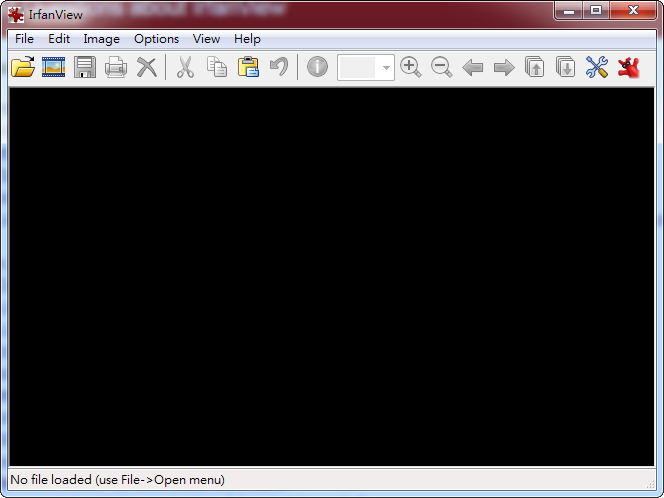Click the "No file loaded" status text
This screenshot has height=498, width=664.
pyautogui.click(x=117, y=480)
